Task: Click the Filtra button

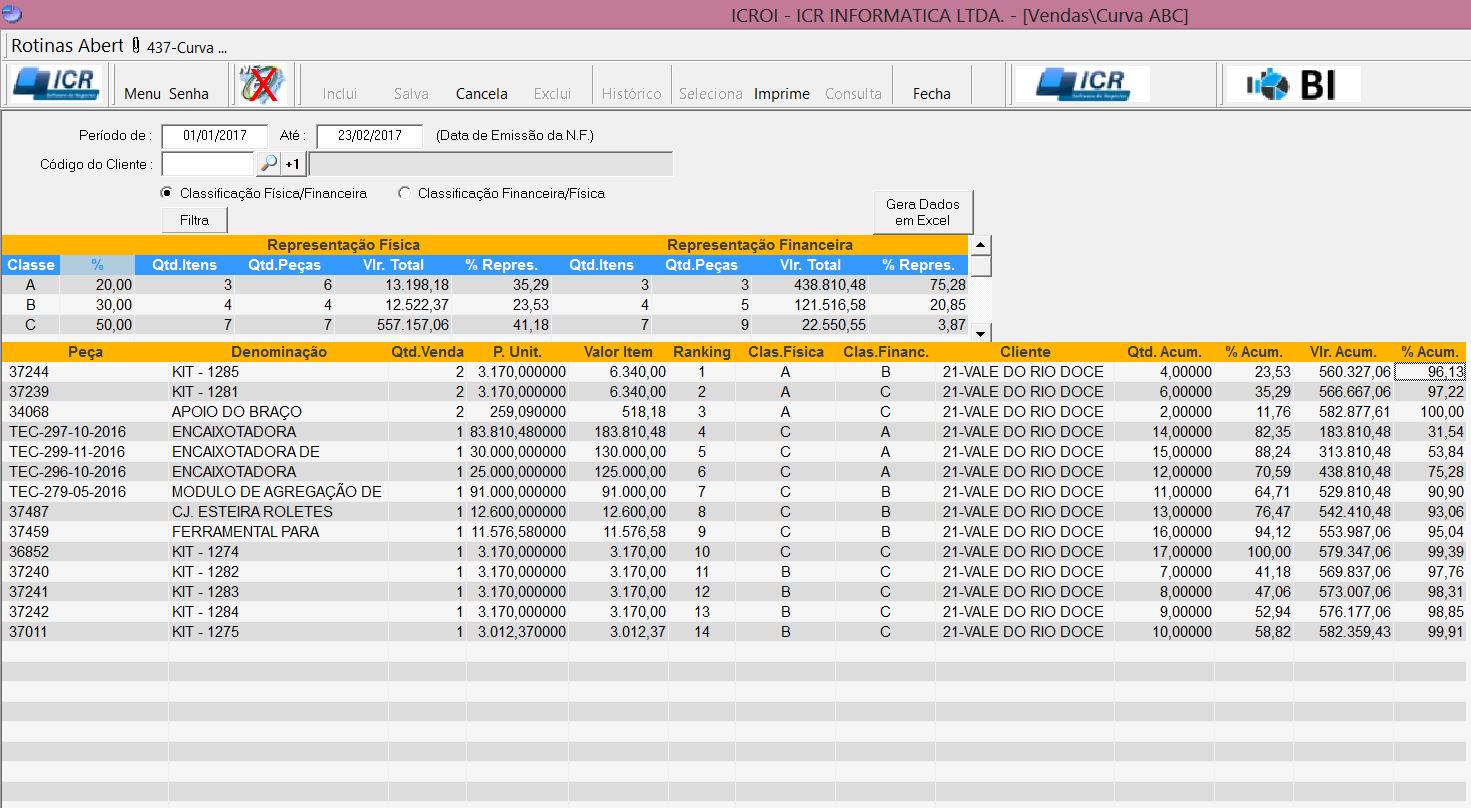Action: [194, 220]
